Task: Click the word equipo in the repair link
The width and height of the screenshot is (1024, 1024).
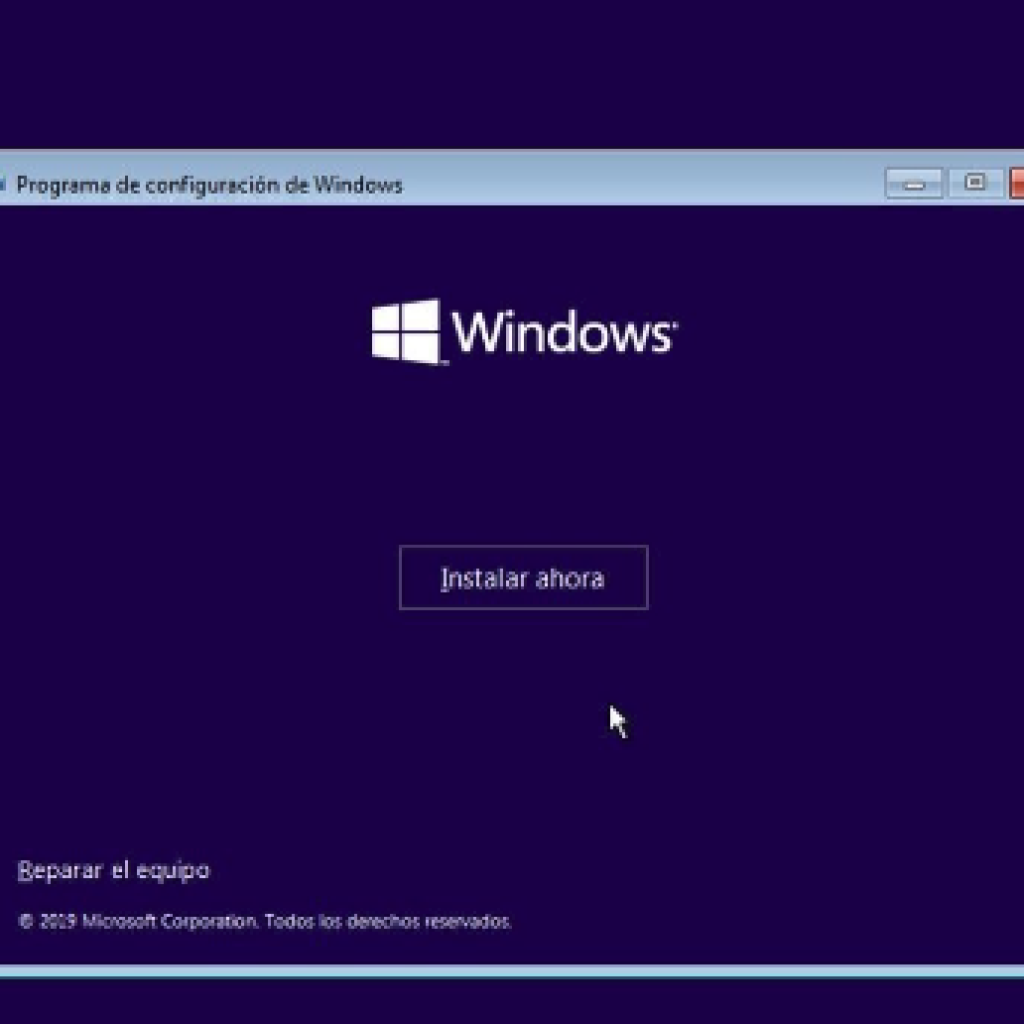Action: (176, 871)
